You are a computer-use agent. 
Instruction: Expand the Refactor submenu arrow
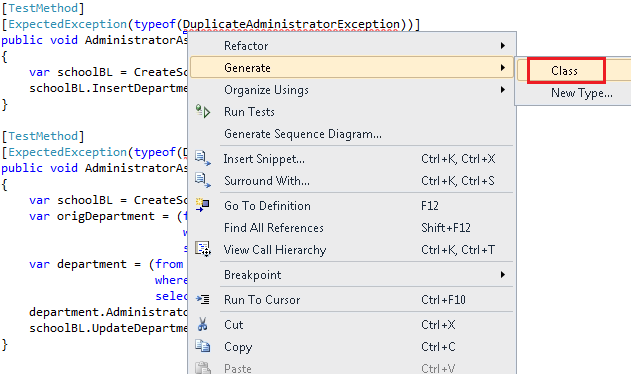(x=503, y=45)
